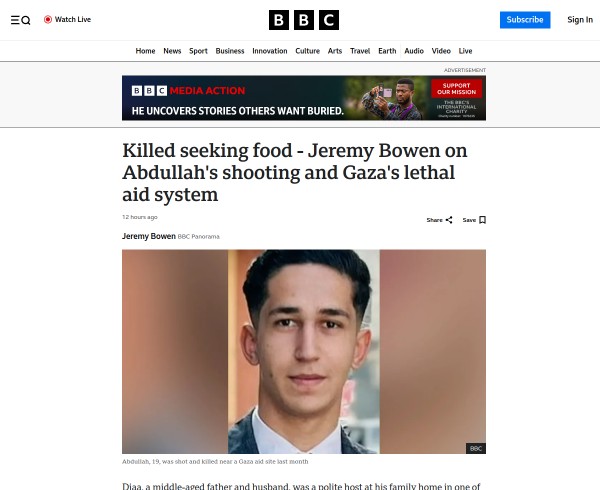The width and height of the screenshot is (600, 490).
Task: Open the News tab
Action: pos(172,51)
